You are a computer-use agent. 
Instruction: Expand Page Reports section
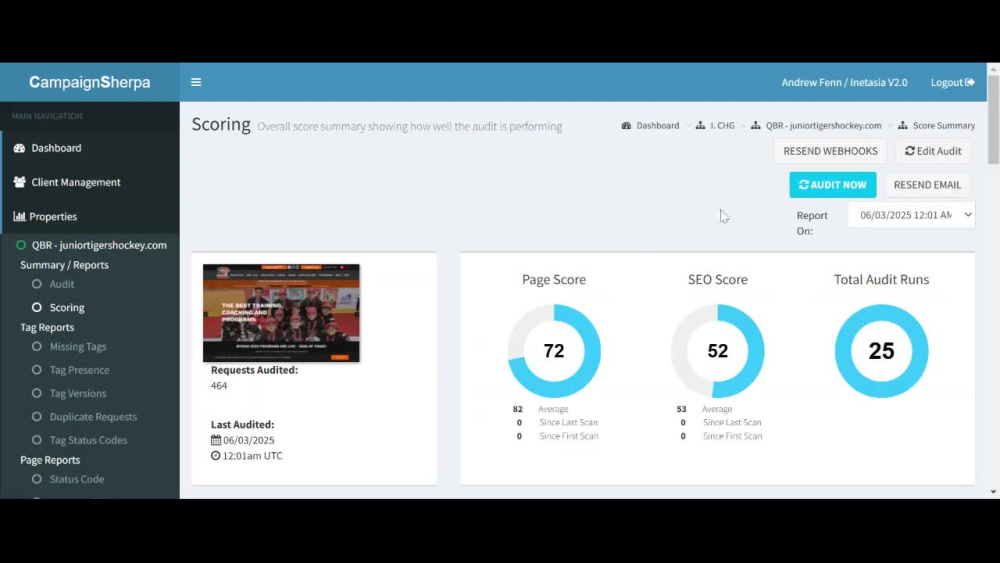(50, 460)
